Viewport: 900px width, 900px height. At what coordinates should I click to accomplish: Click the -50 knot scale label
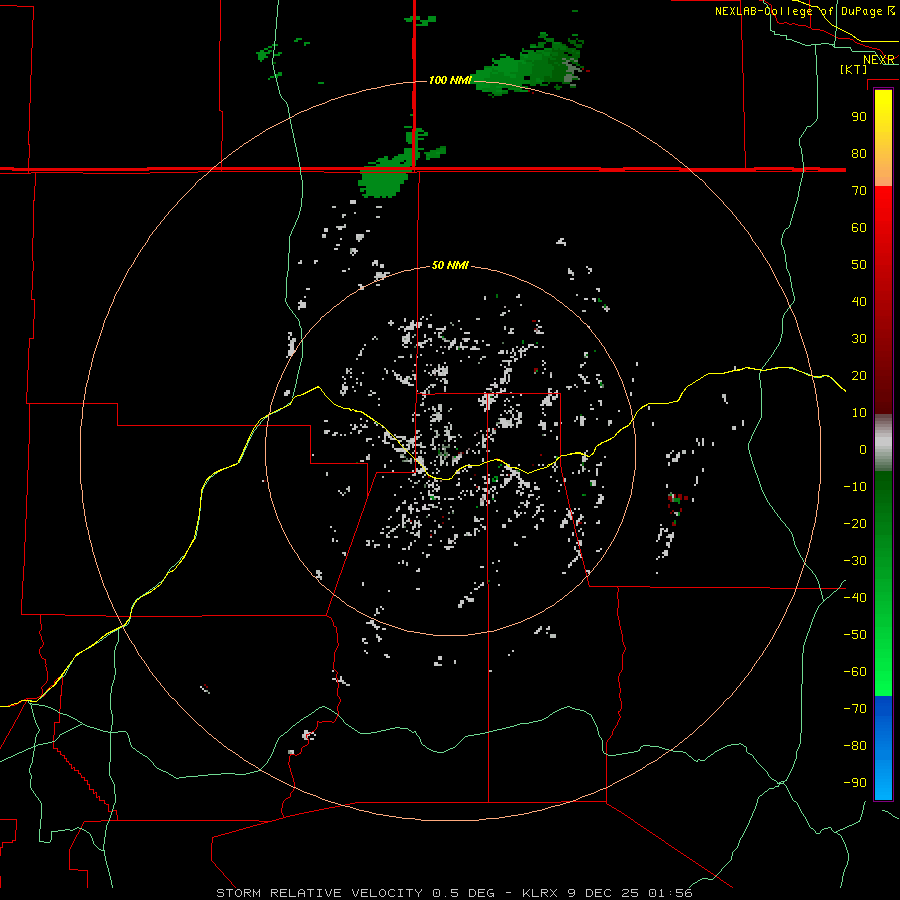point(855,634)
